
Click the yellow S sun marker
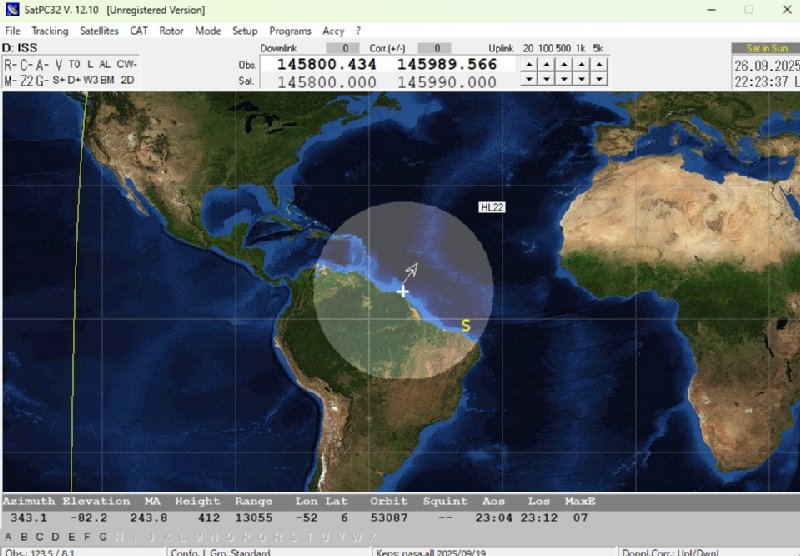465,326
